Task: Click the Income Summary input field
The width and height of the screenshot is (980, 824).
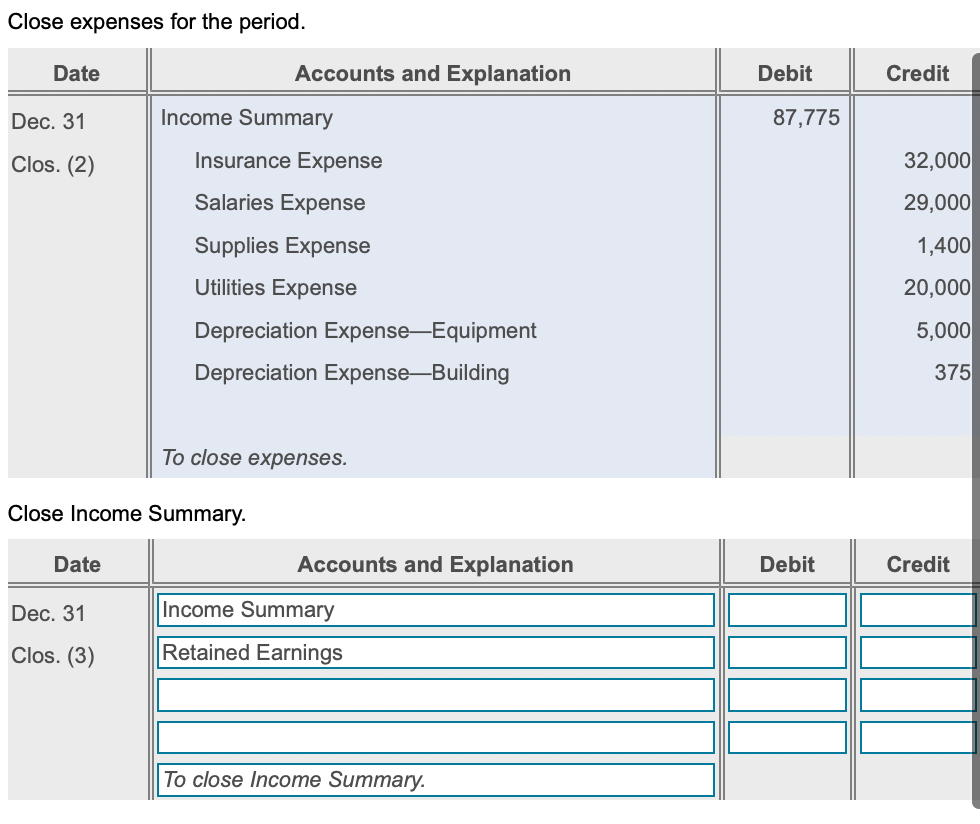Action: 435,609
